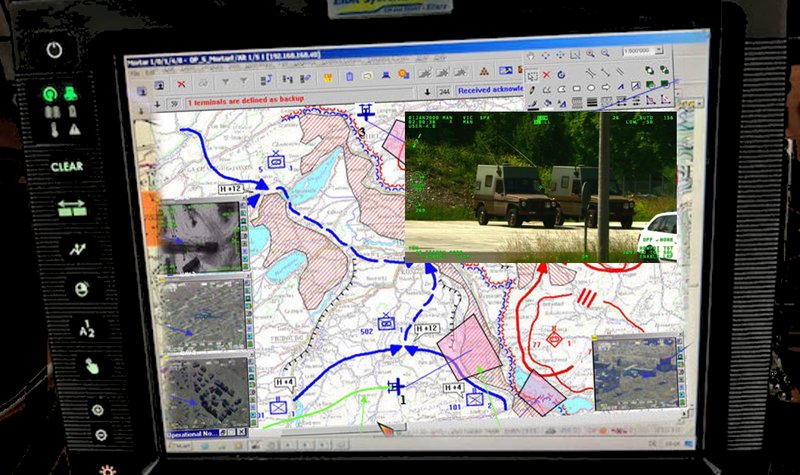Open the top-left grayscale aerial video thumbnail
The image size is (800, 475).
point(200,236)
